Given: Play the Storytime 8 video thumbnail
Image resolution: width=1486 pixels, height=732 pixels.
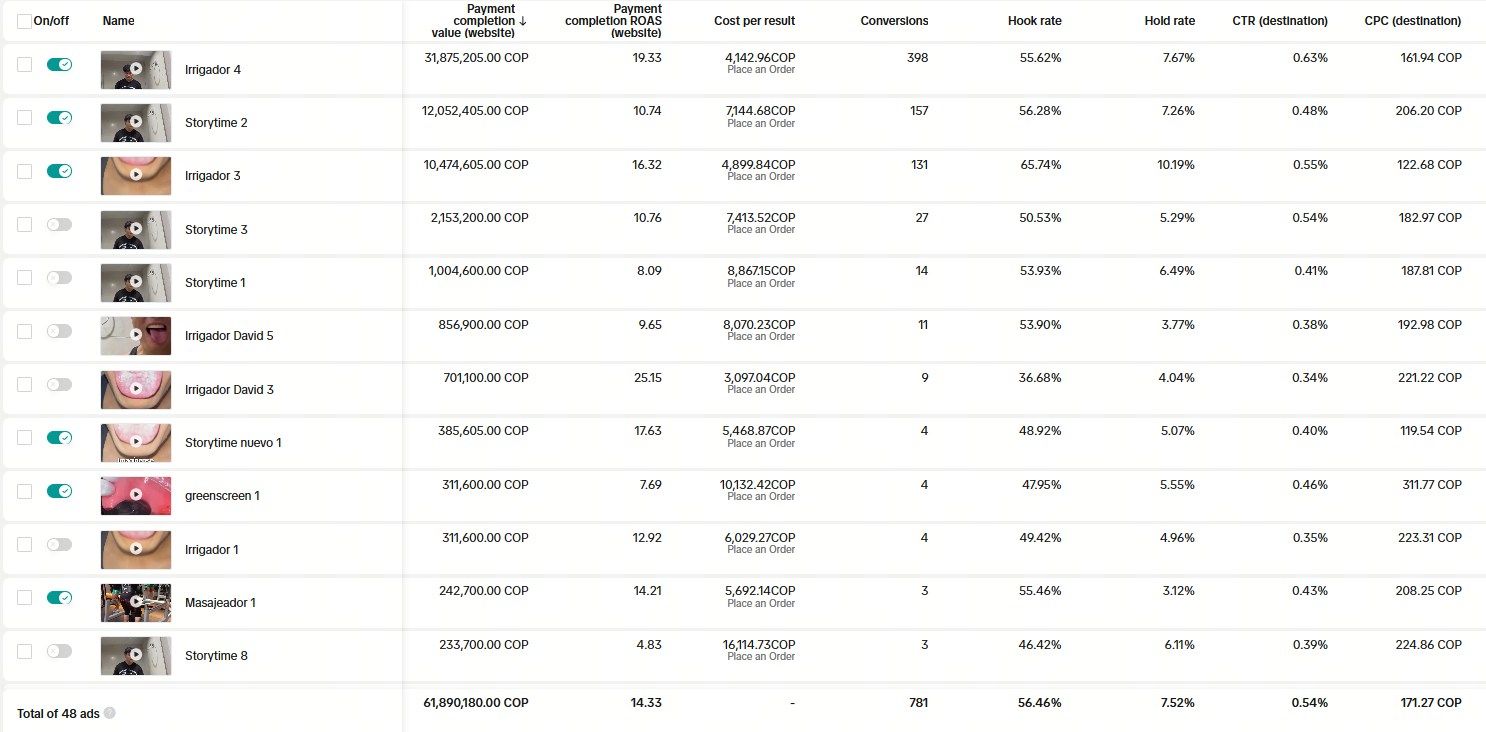Looking at the screenshot, I should pyautogui.click(x=136, y=654).
